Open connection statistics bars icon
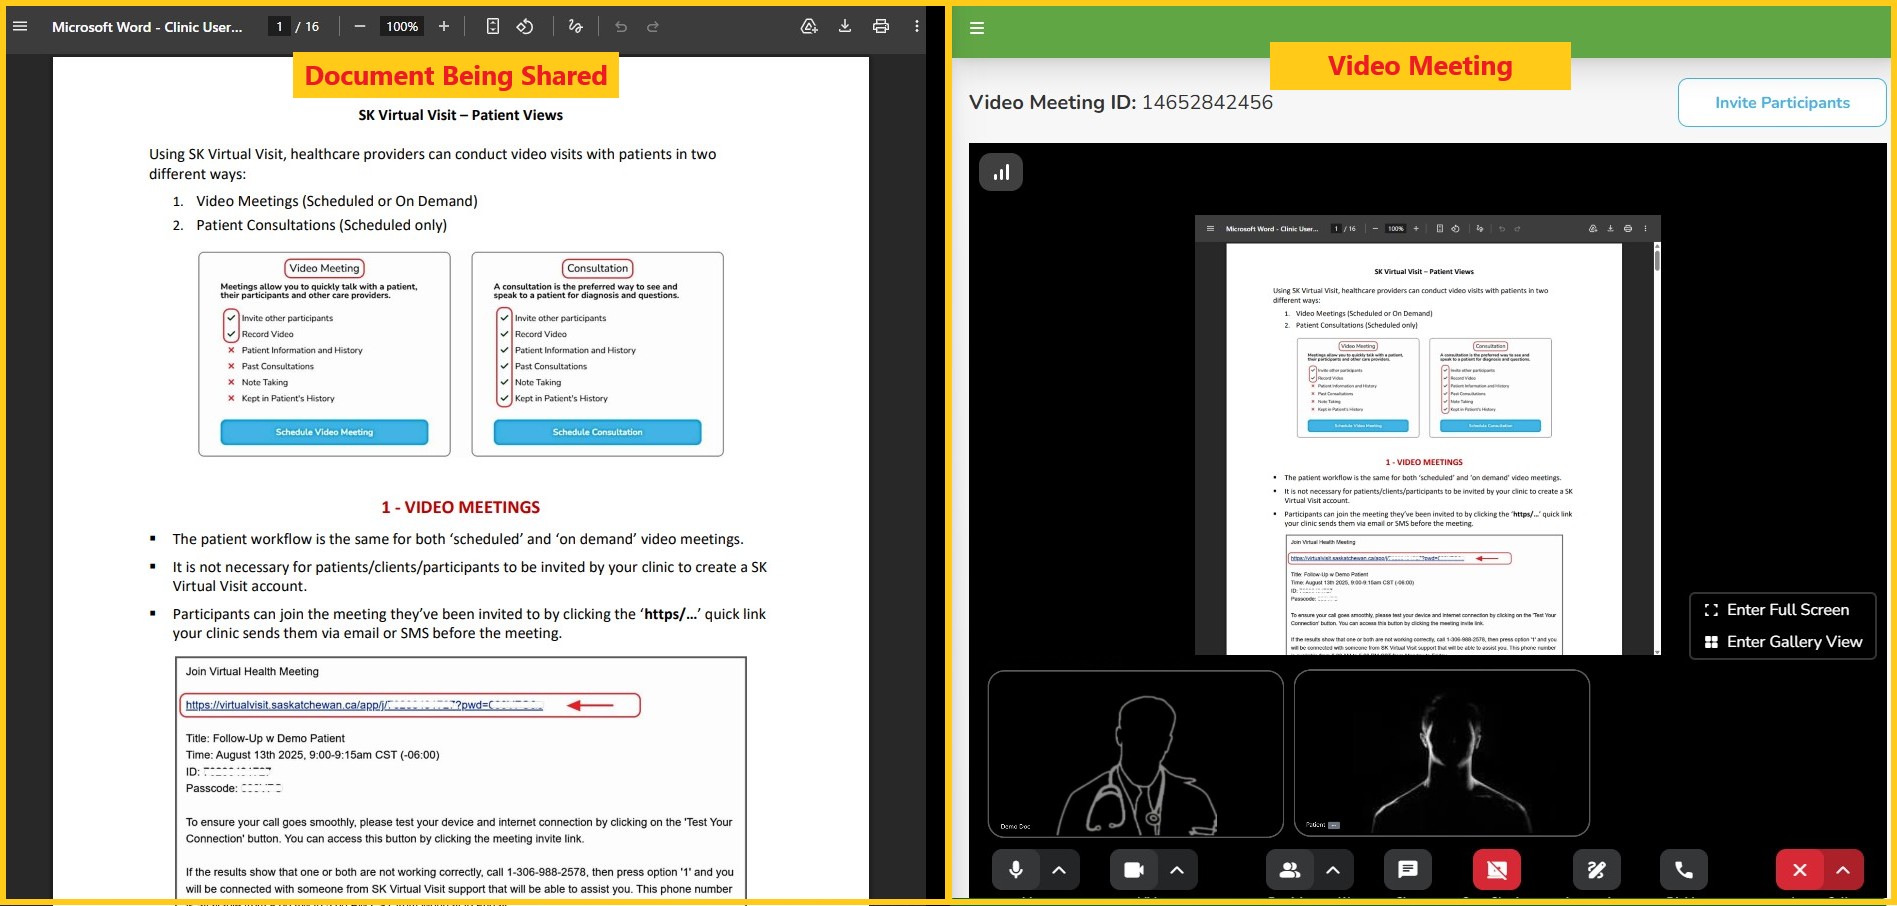 [1000, 173]
